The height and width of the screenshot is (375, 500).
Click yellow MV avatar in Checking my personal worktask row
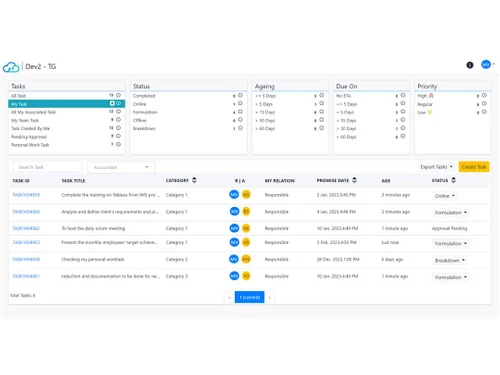click(246, 259)
